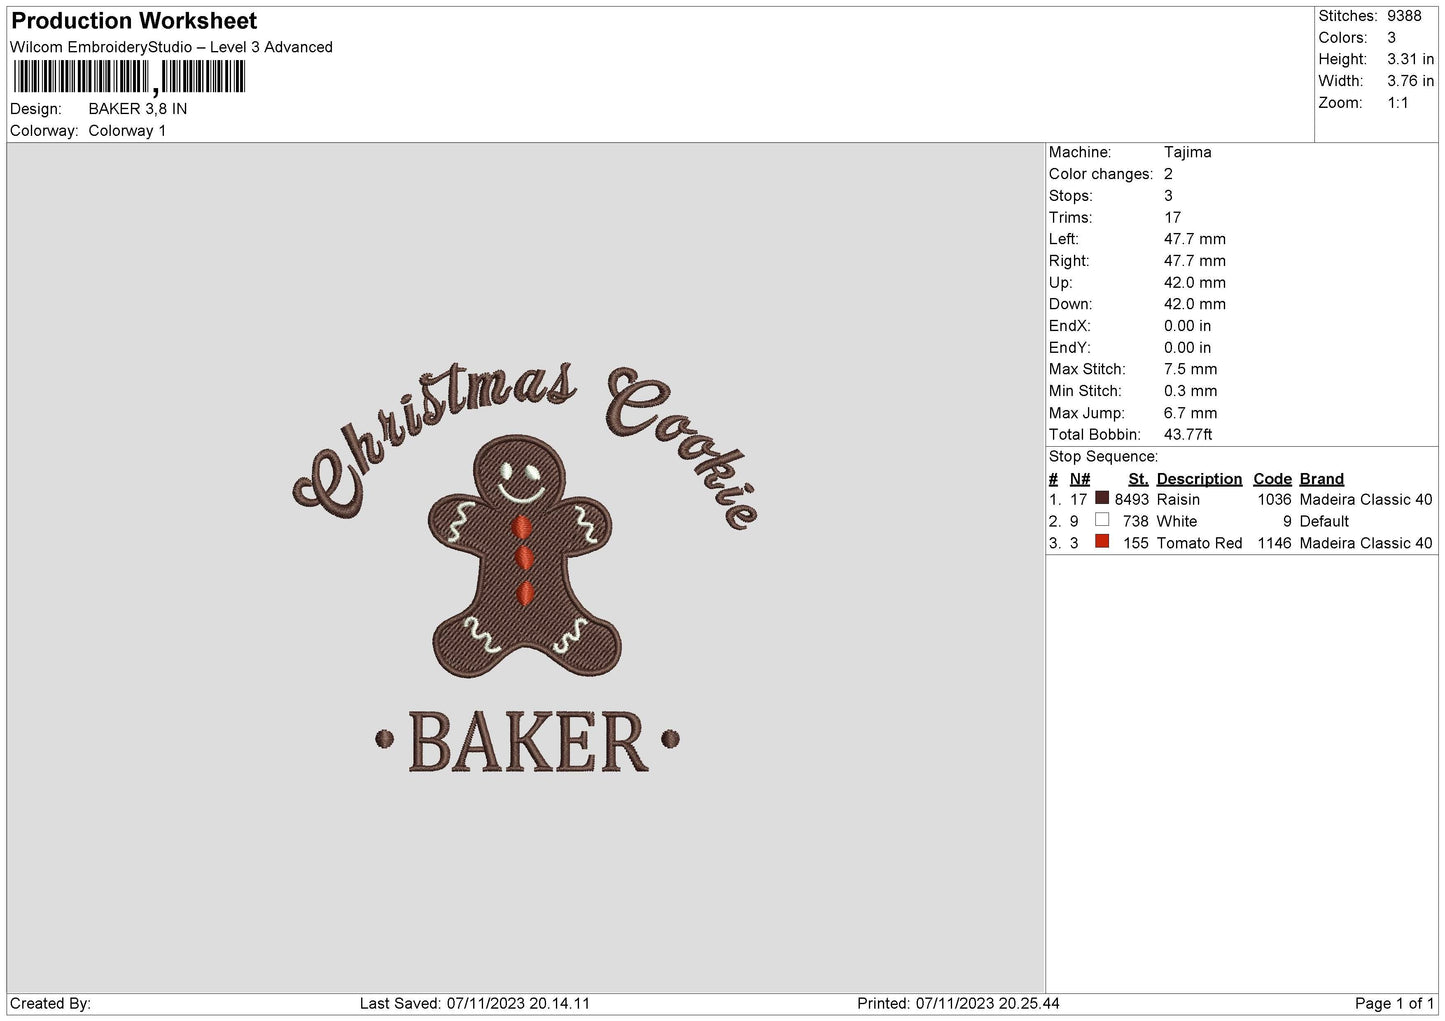Click the thread code '1146'
This screenshot has width=1445, height=1021.
pos(1274,543)
